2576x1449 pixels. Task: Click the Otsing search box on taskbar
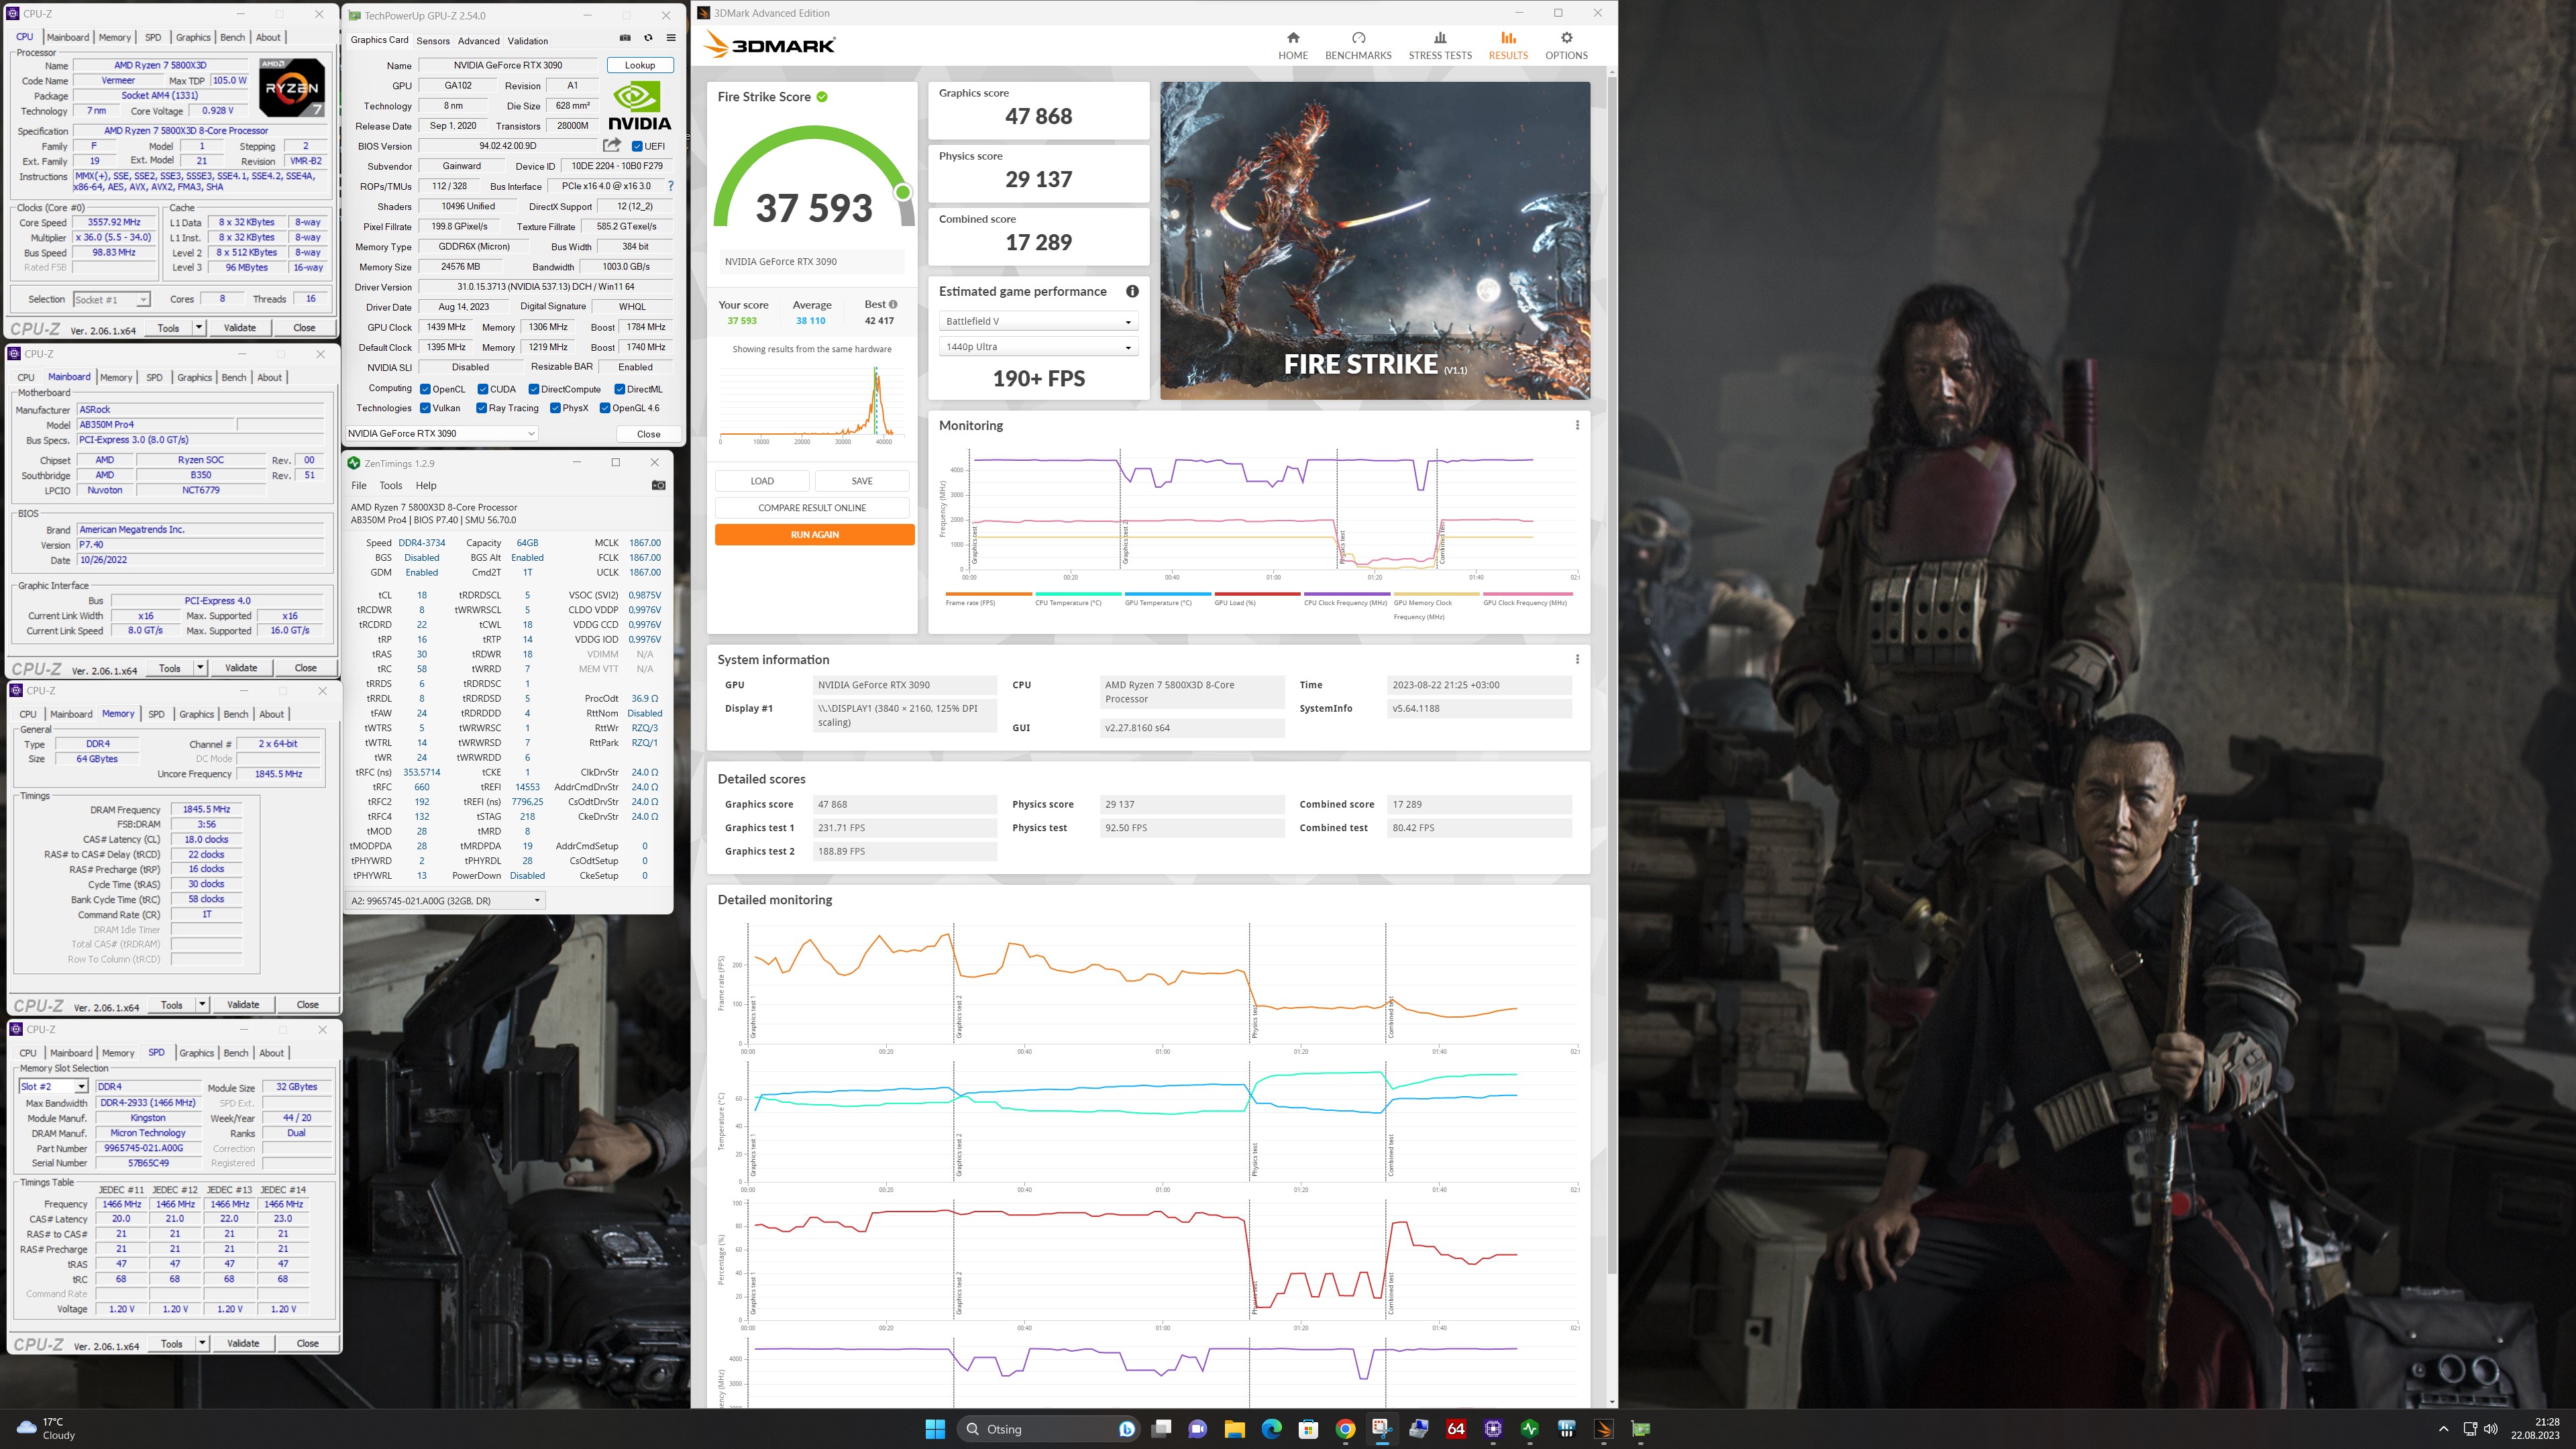pyautogui.click(x=1047, y=1429)
